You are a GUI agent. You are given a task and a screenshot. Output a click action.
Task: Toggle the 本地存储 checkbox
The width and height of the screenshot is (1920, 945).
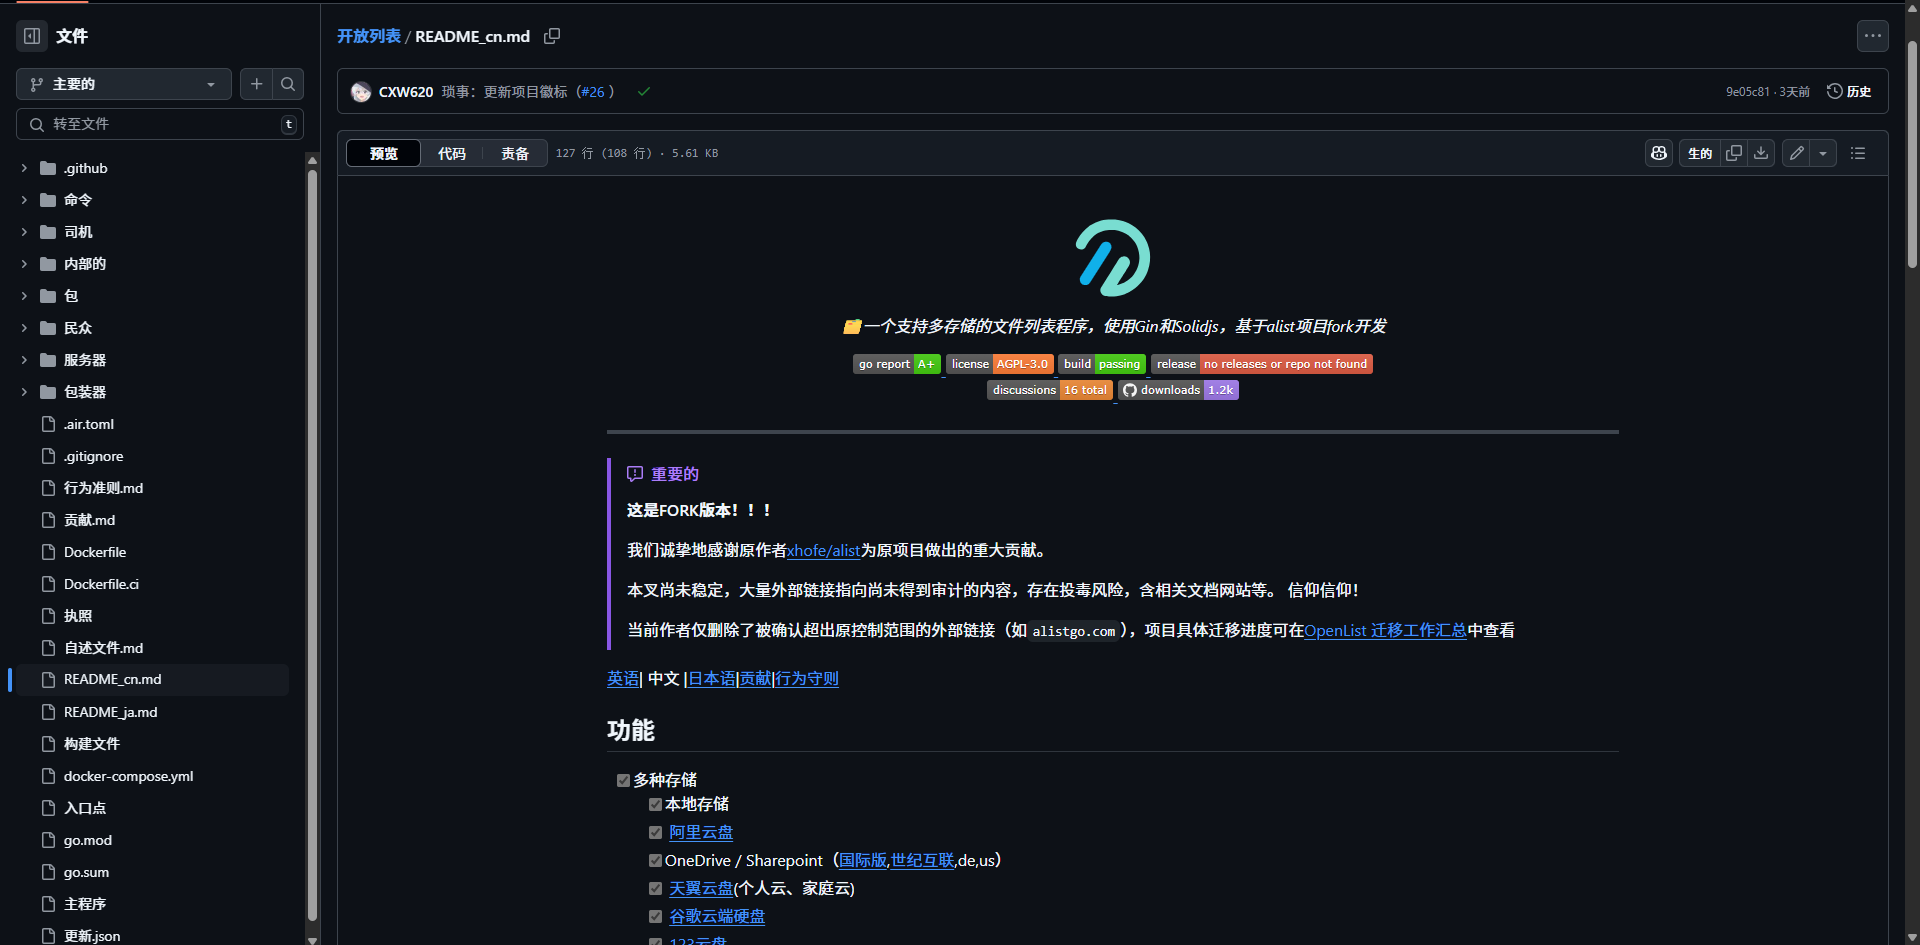click(x=655, y=804)
